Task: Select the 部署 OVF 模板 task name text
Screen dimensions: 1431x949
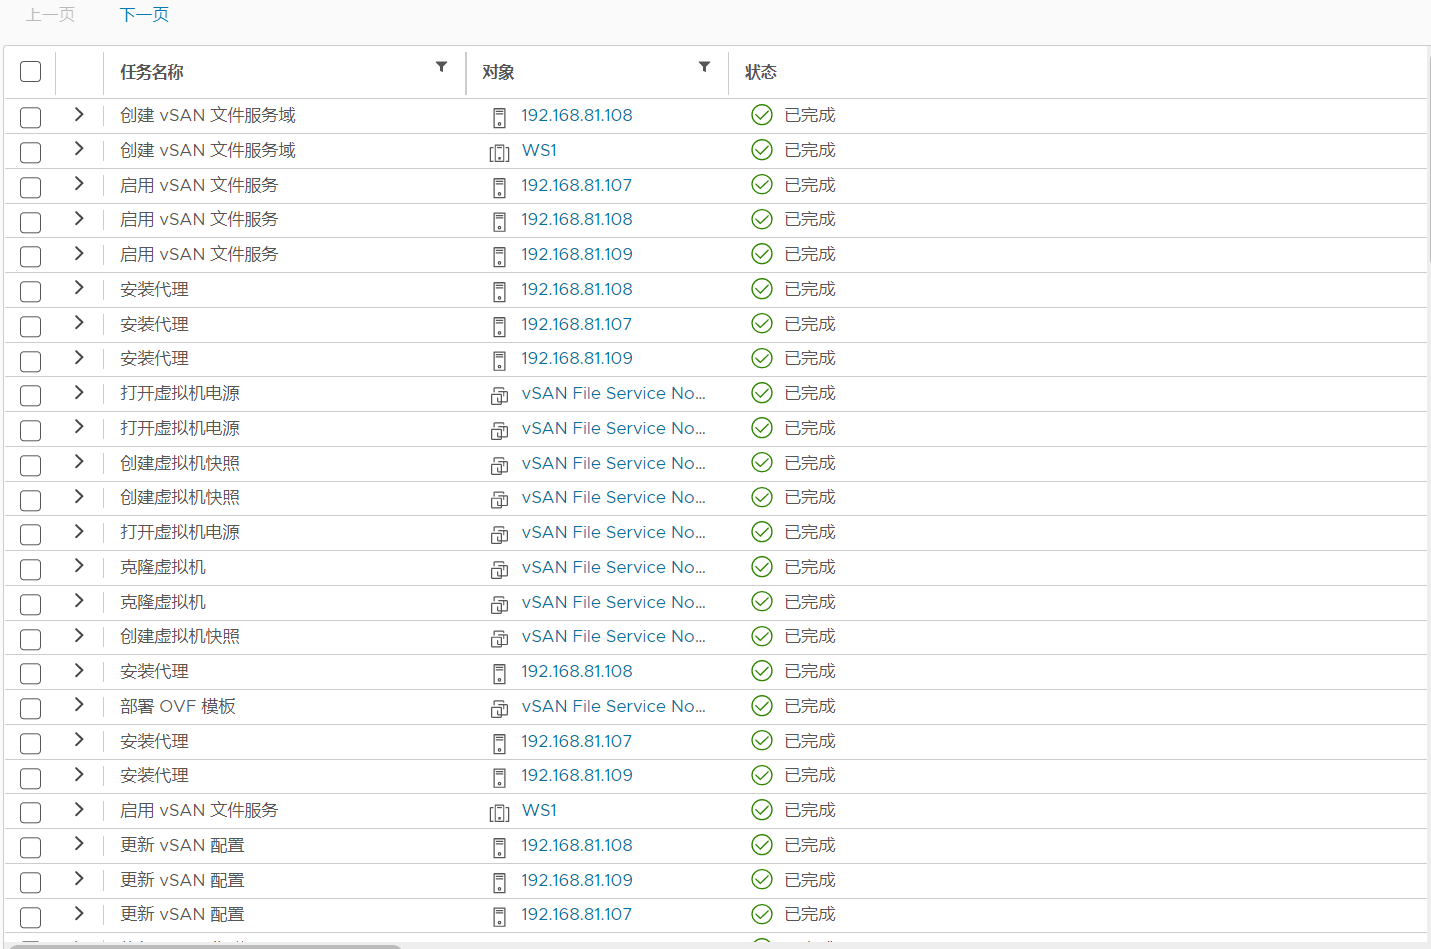Action: click(x=178, y=706)
